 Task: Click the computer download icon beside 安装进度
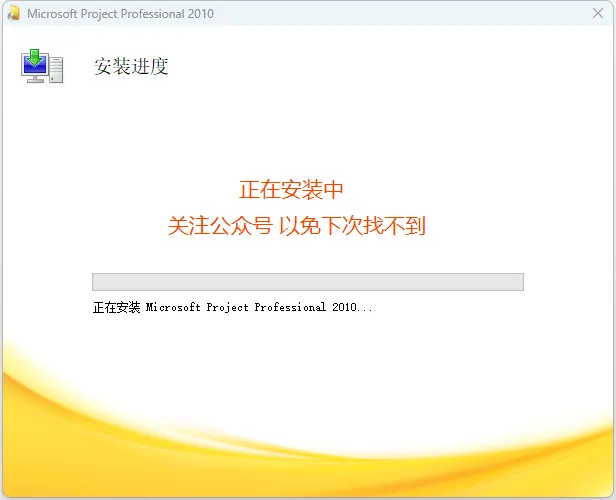click(x=42, y=66)
